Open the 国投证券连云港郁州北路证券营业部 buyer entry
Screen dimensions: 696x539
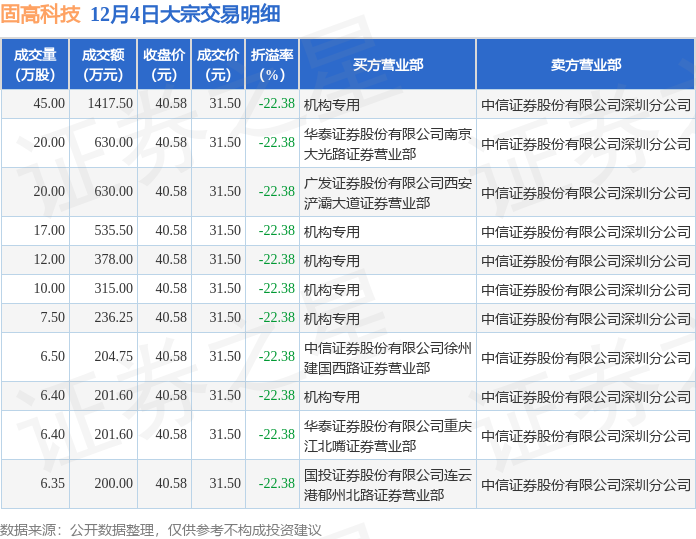click(387, 484)
